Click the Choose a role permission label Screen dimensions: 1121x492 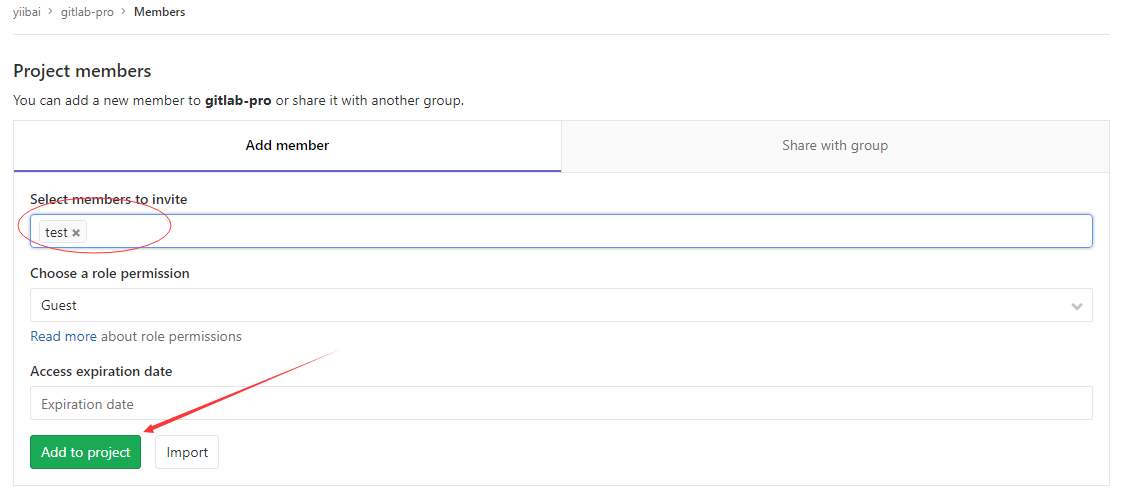point(110,273)
